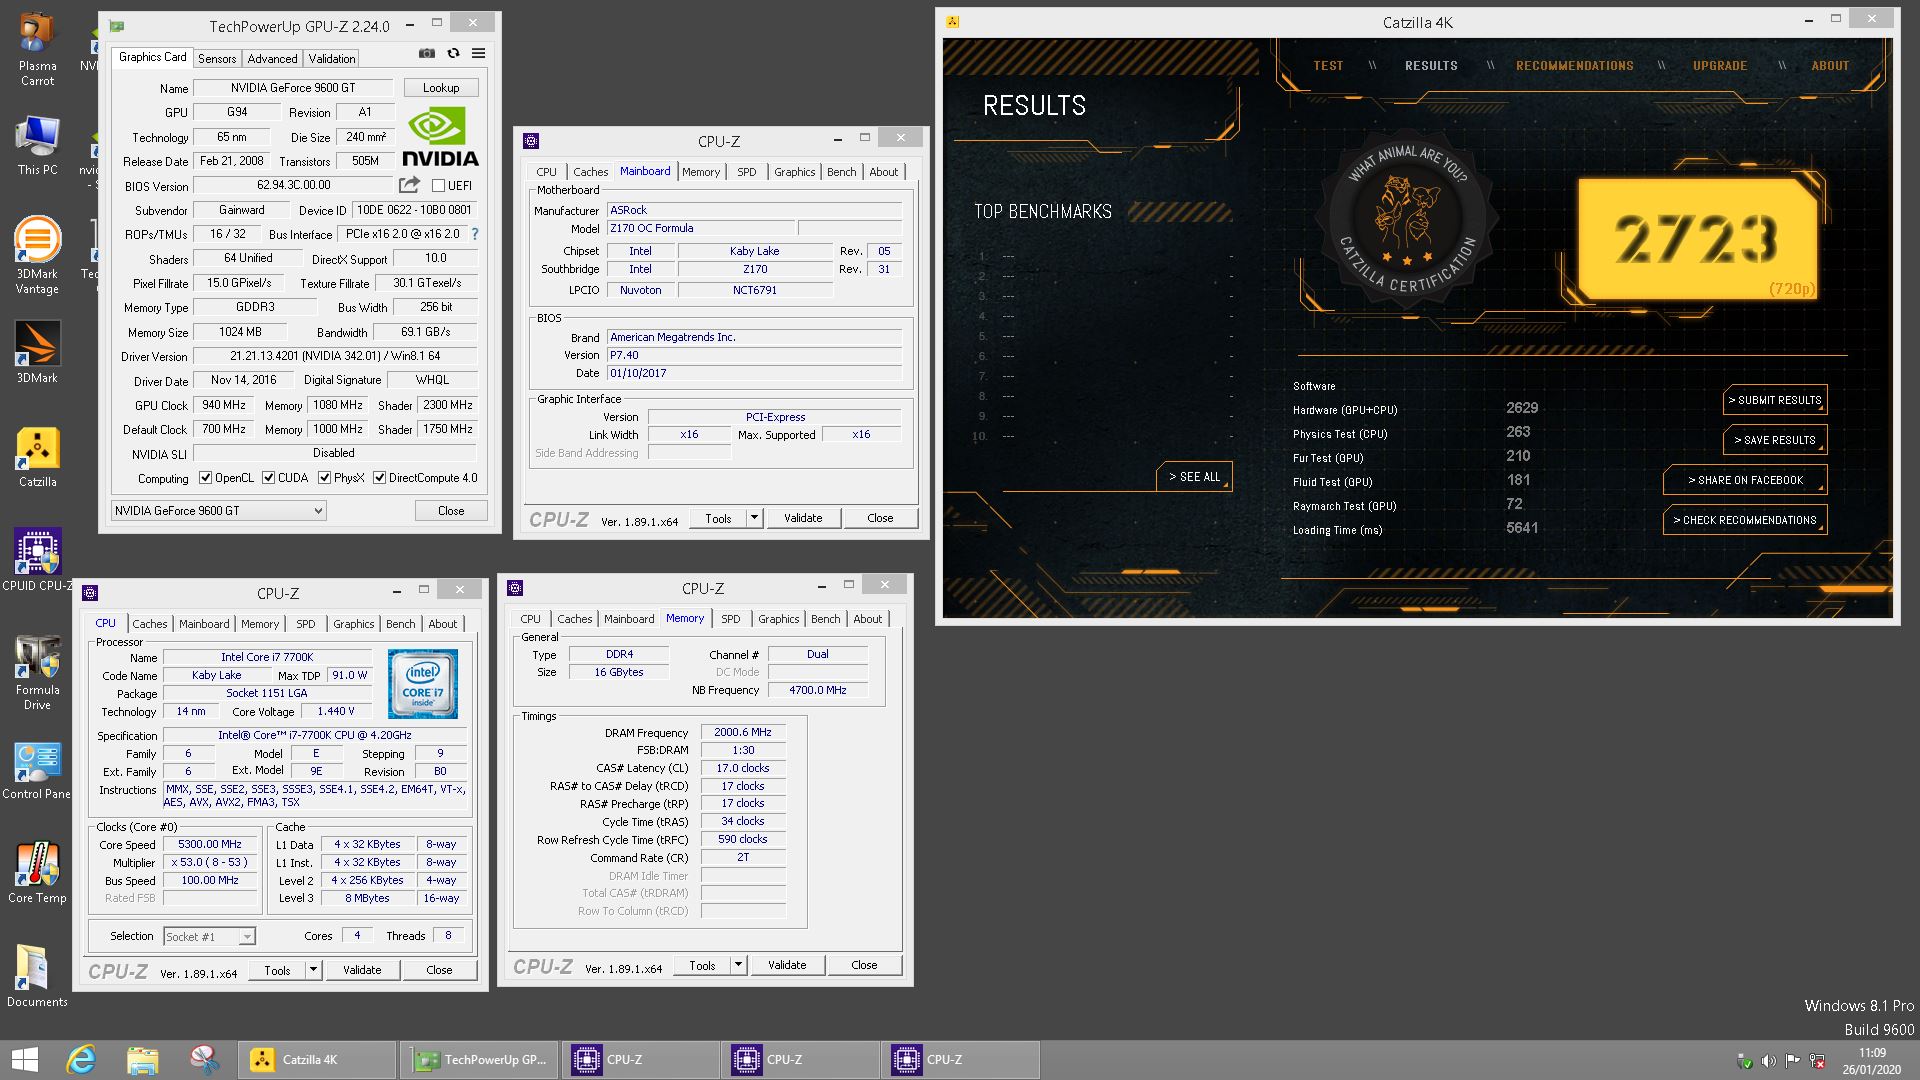Image resolution: width=1920 pixels, height=1080 pixels.
Task: Click the Z170 OC Formula model field
Action: coord(700,228)
